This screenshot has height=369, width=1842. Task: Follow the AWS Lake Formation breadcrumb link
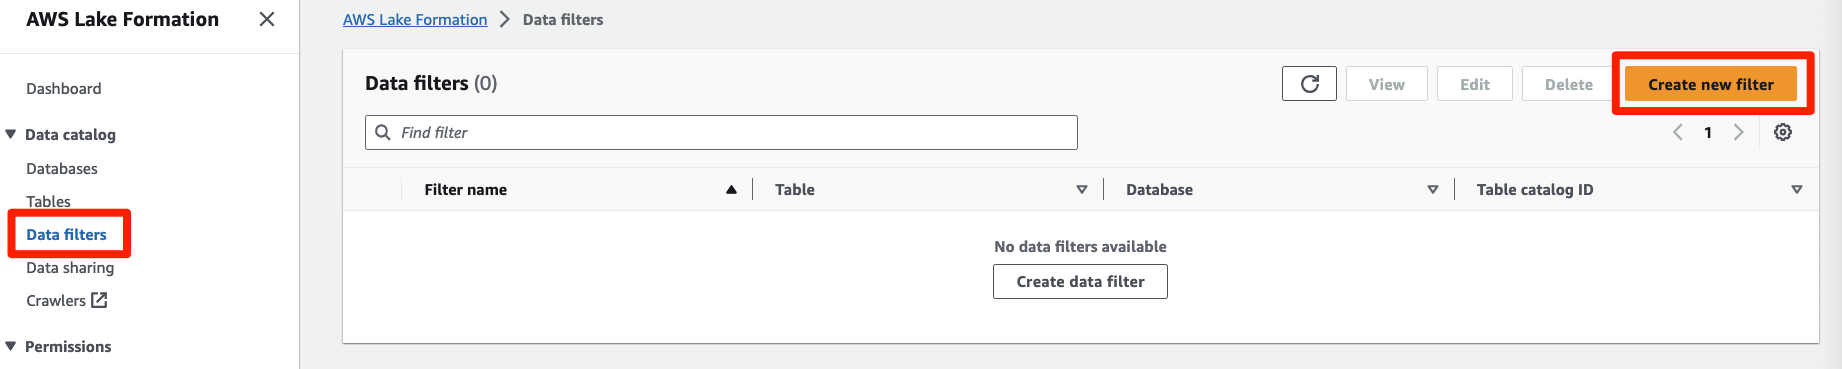click(415, 19)
